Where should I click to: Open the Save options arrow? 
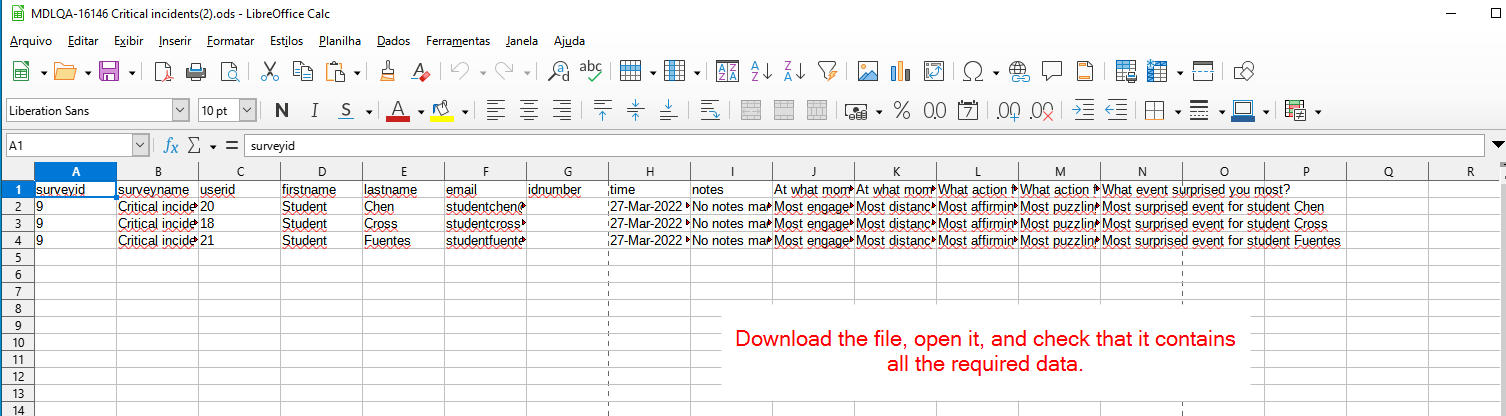pos(131,72)
